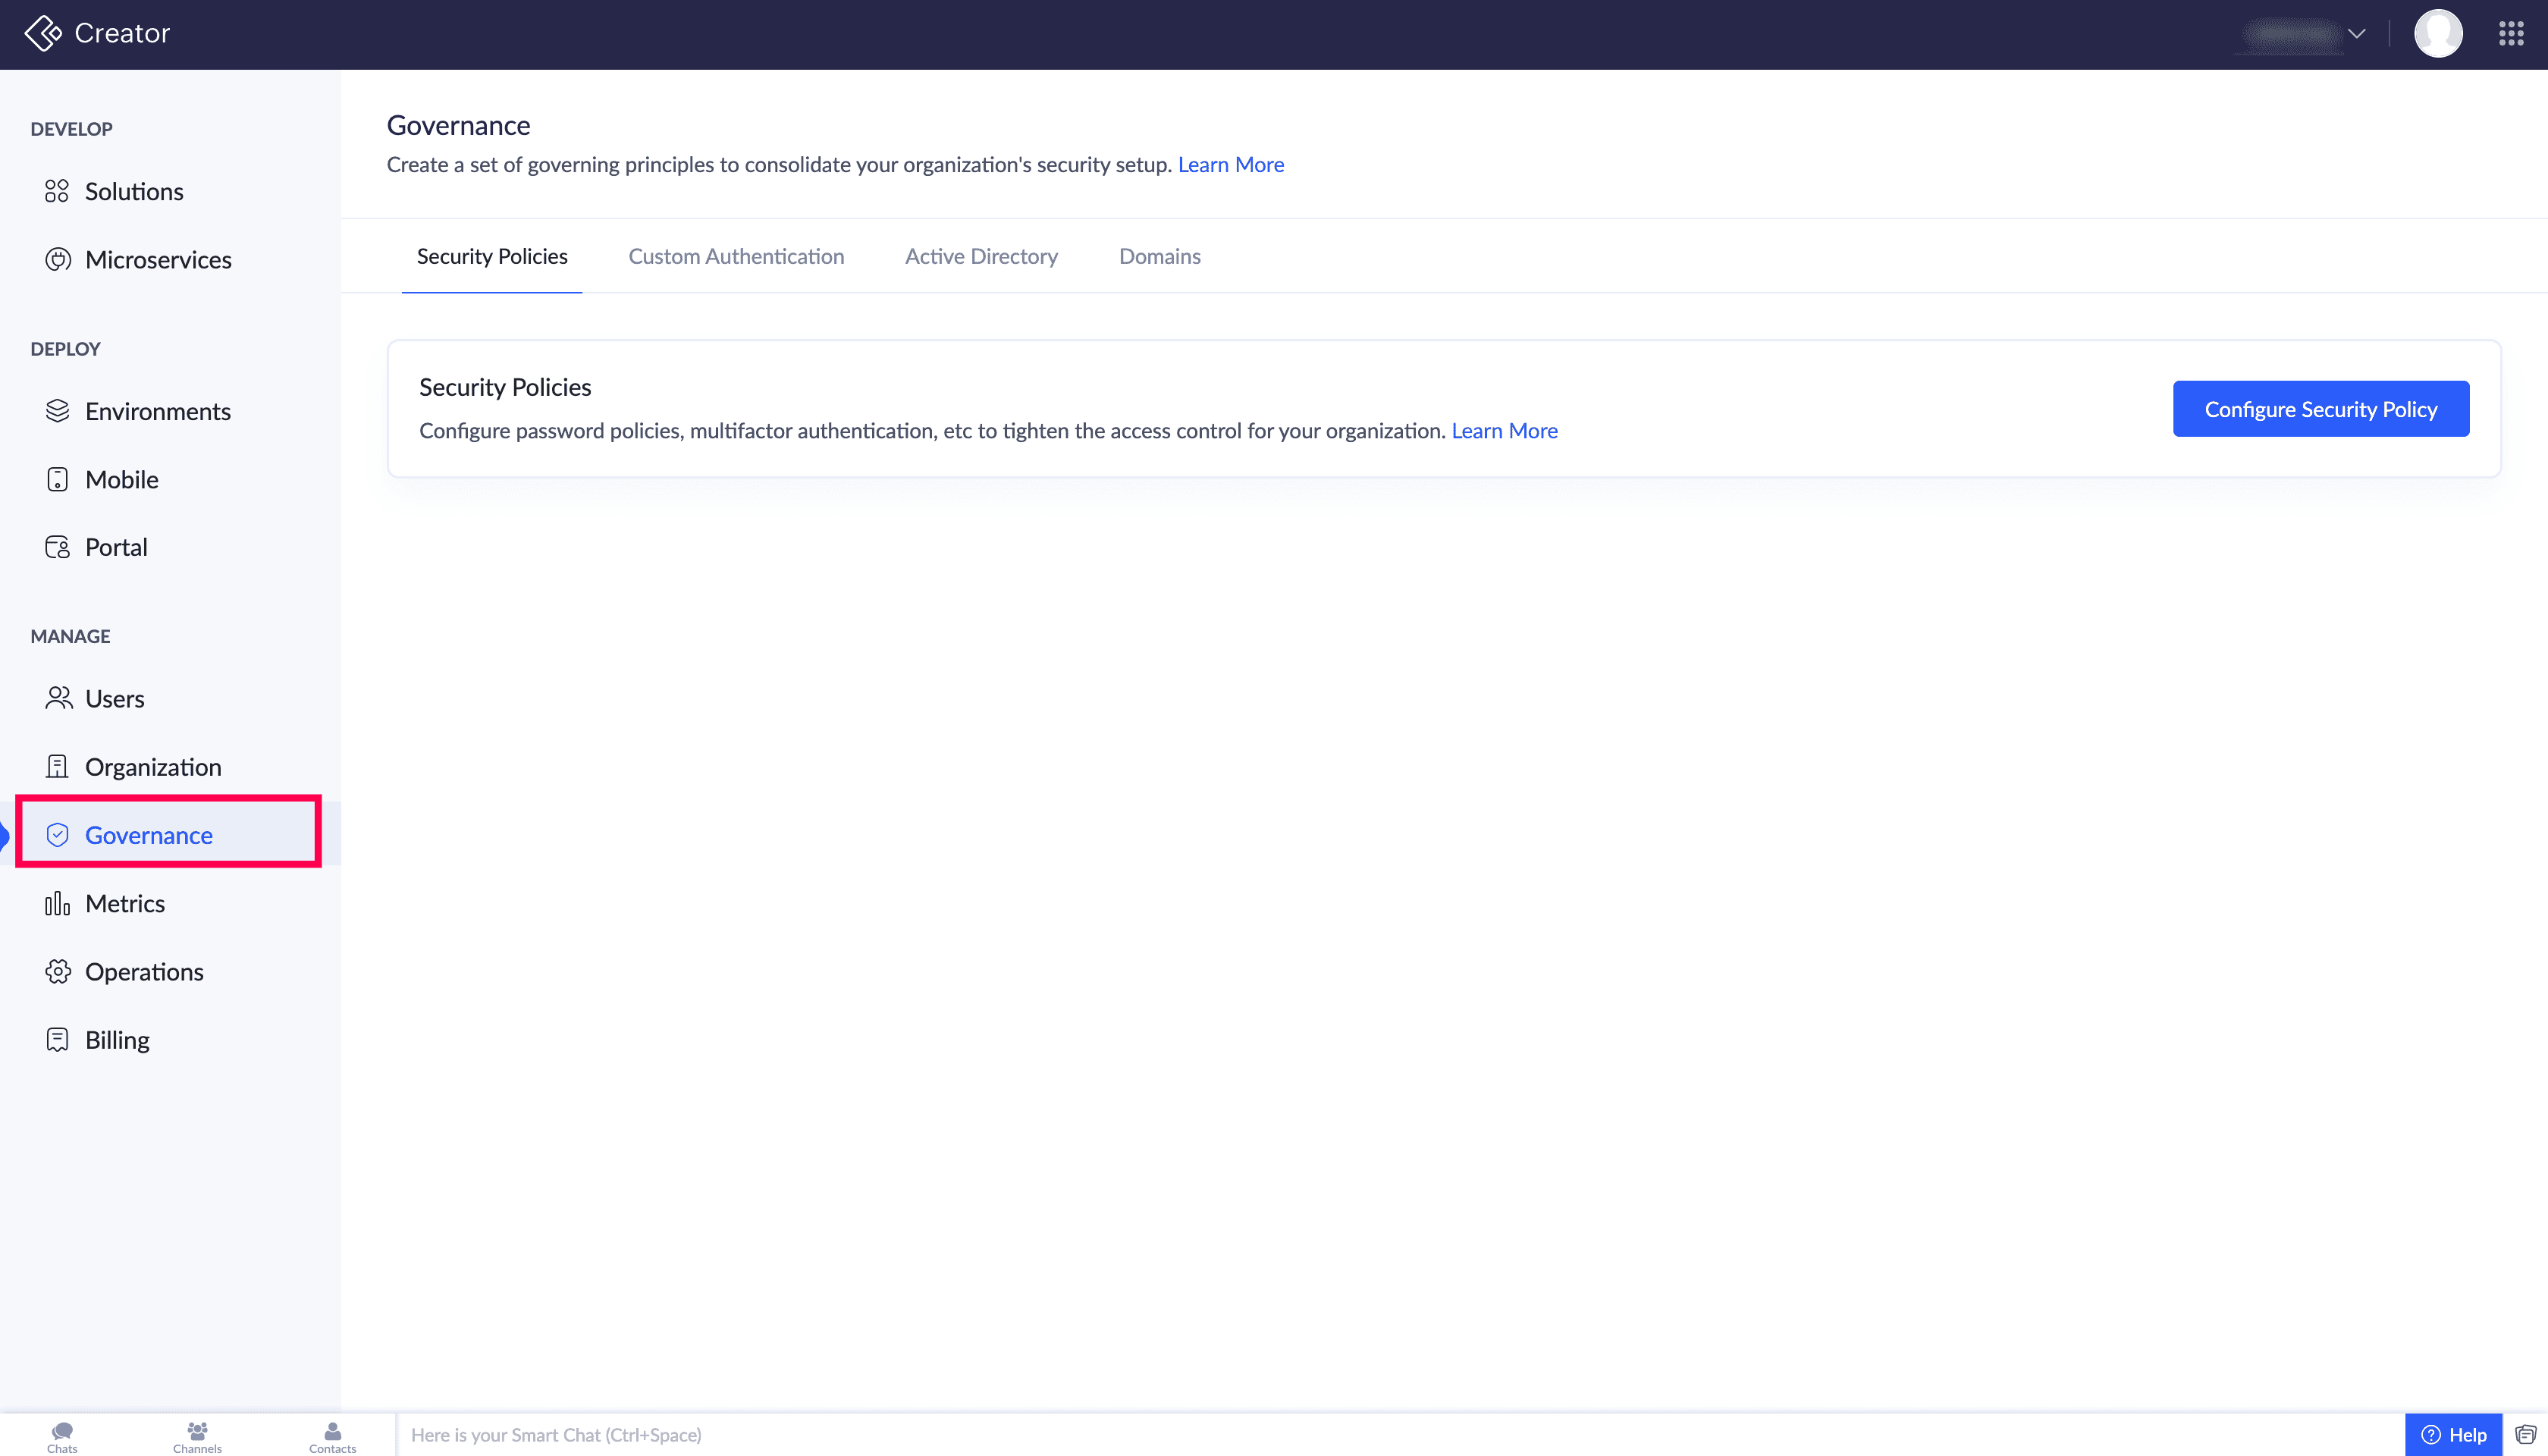Open Users via the people icon
The height and width of the screenshot is (1456, 2548).
tap(58, 699)
